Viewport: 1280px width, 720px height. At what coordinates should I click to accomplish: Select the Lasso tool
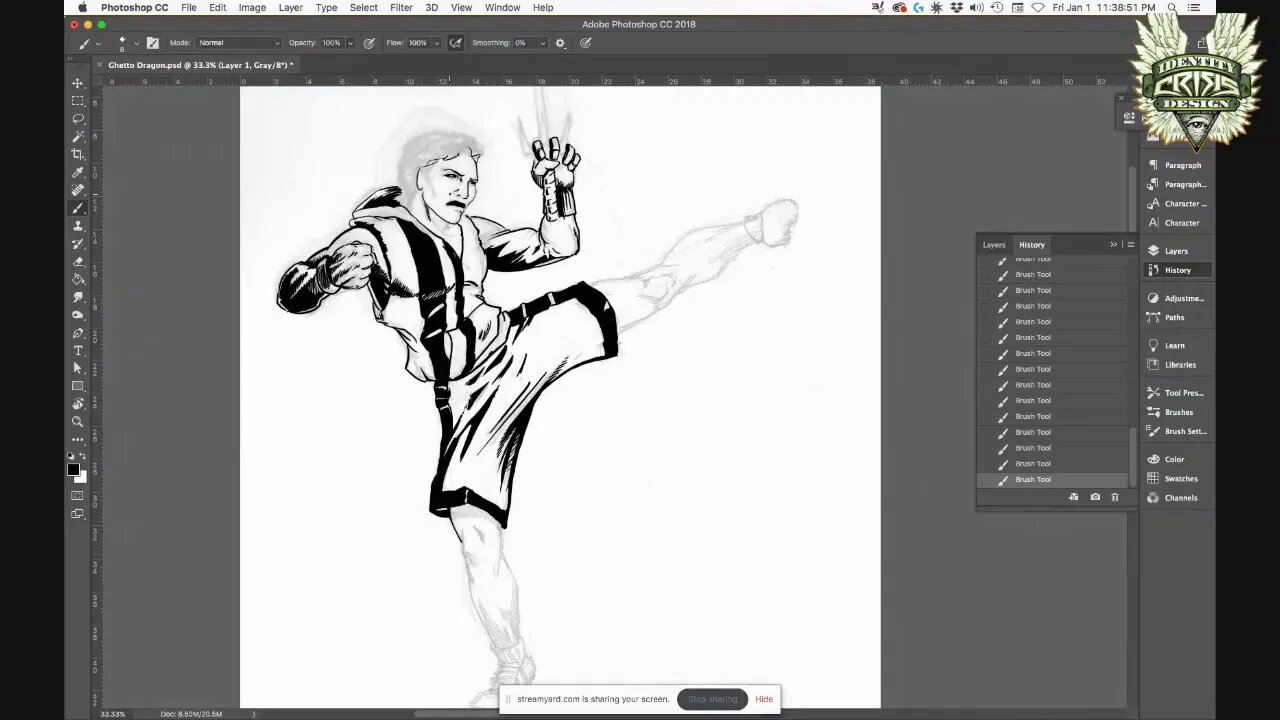coord(78,119)
